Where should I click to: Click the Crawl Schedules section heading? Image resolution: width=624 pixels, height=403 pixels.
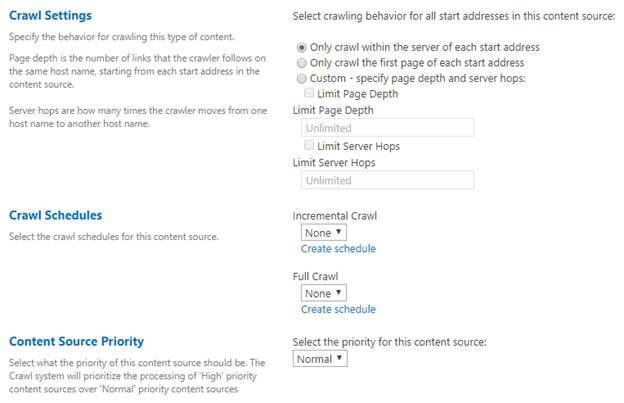pyautogui.click(x=55, y=215)
